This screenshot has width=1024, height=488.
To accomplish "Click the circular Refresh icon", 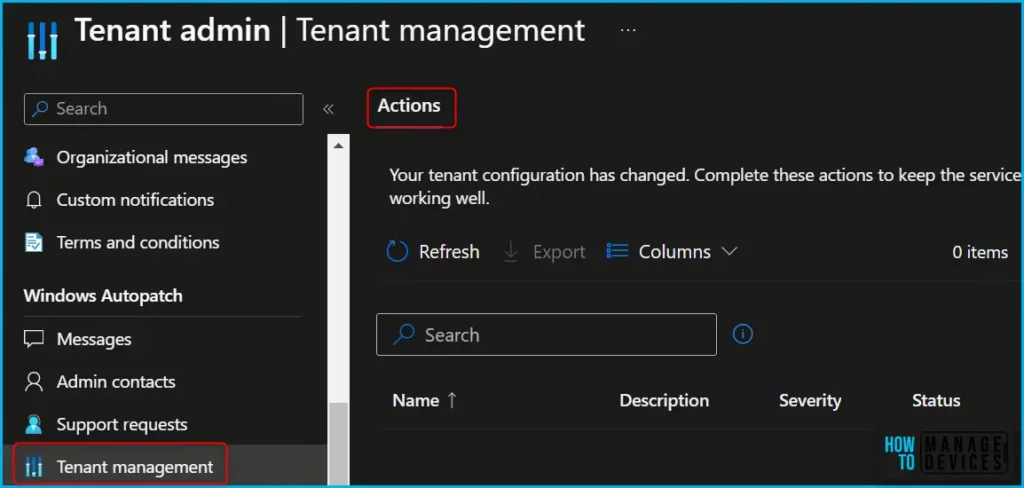I will [397, 252].
